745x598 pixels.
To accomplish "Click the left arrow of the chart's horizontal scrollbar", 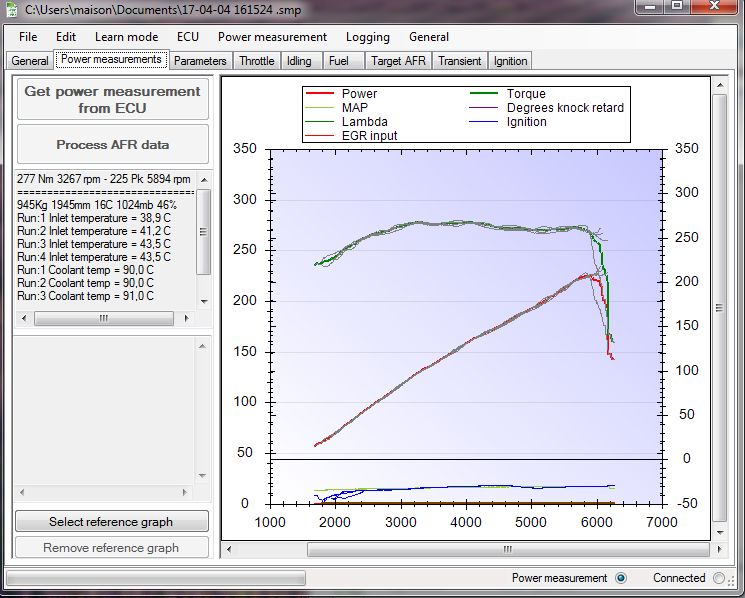I will (x=228, y=549).
